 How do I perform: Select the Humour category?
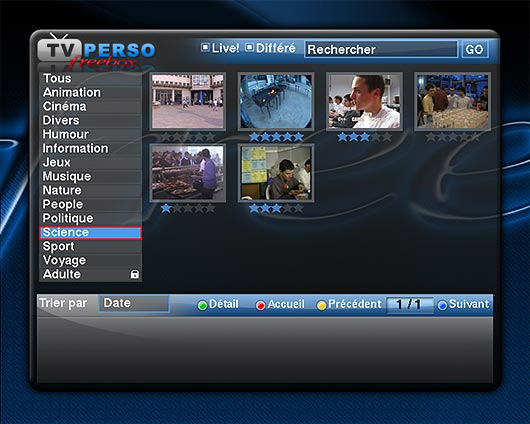pyautogui.click(x=91, y=134)
